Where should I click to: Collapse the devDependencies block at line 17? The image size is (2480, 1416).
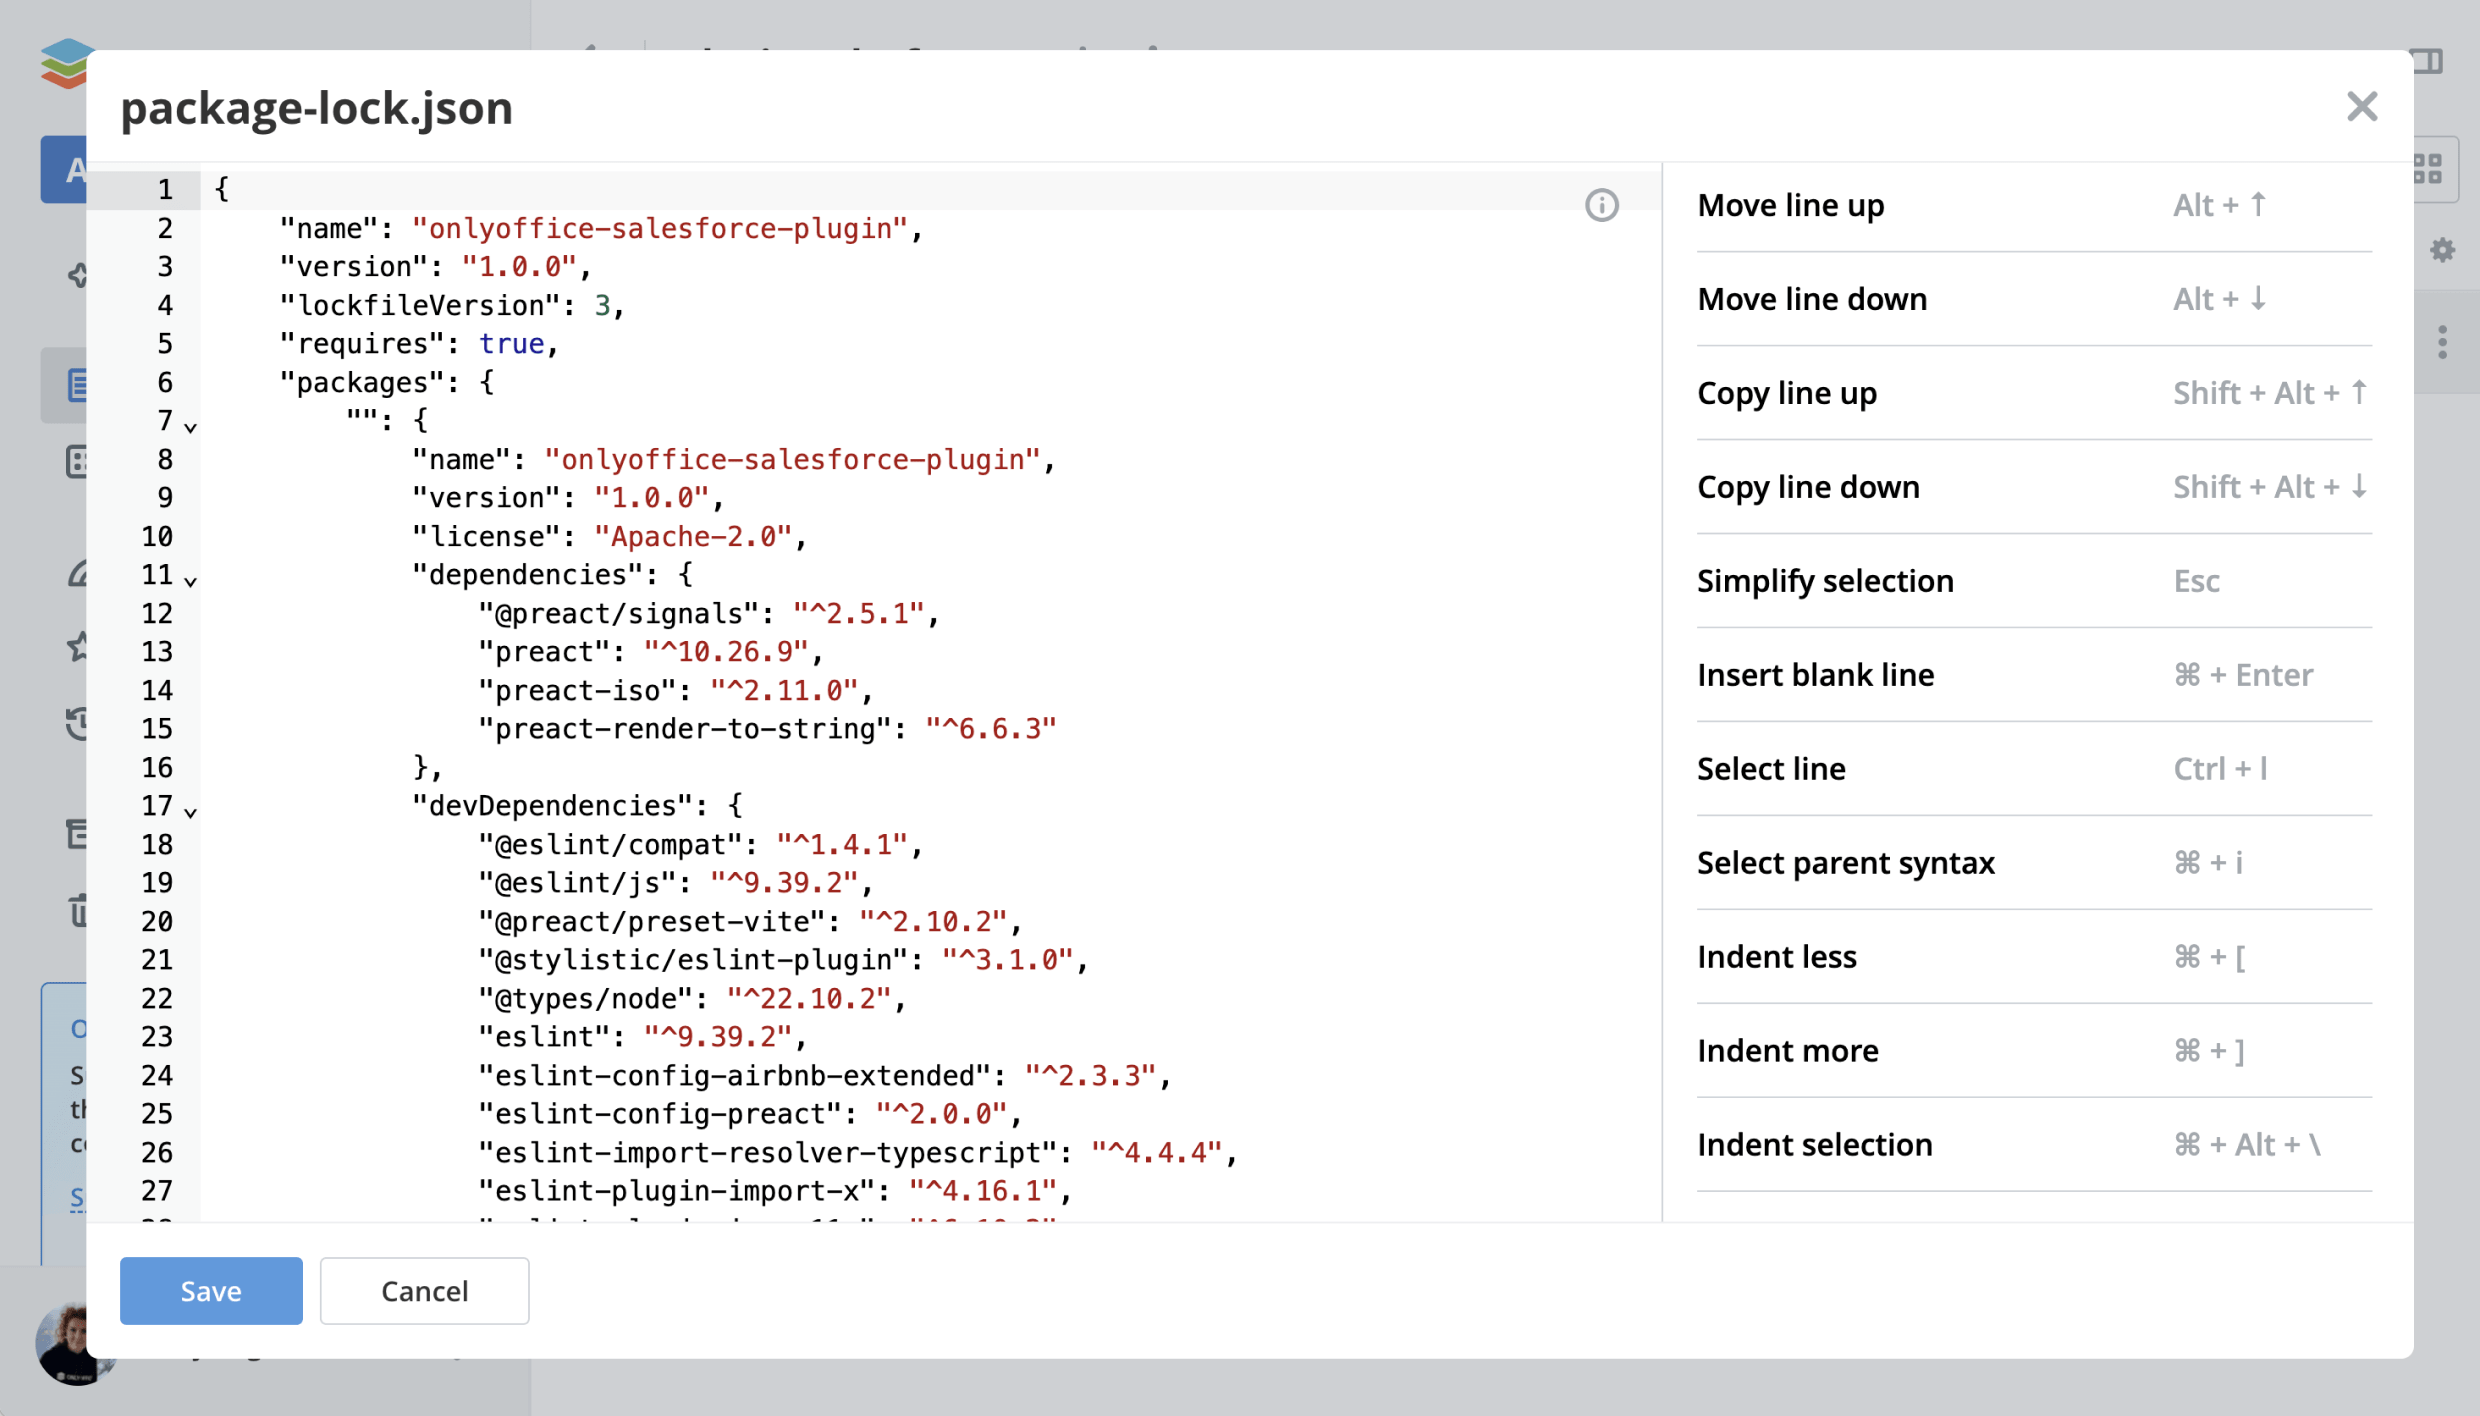pyautogui.click(x=190, y=812)
